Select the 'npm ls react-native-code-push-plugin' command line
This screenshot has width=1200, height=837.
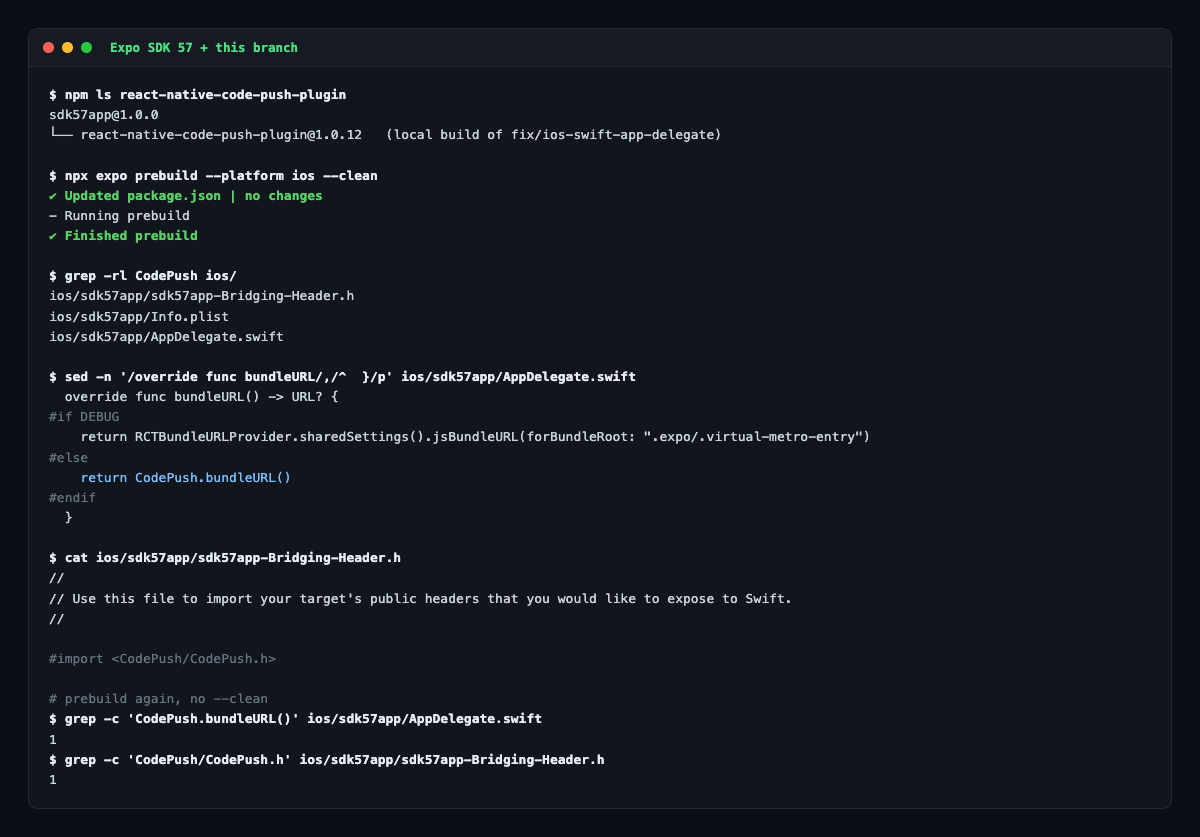coord(197,94)
